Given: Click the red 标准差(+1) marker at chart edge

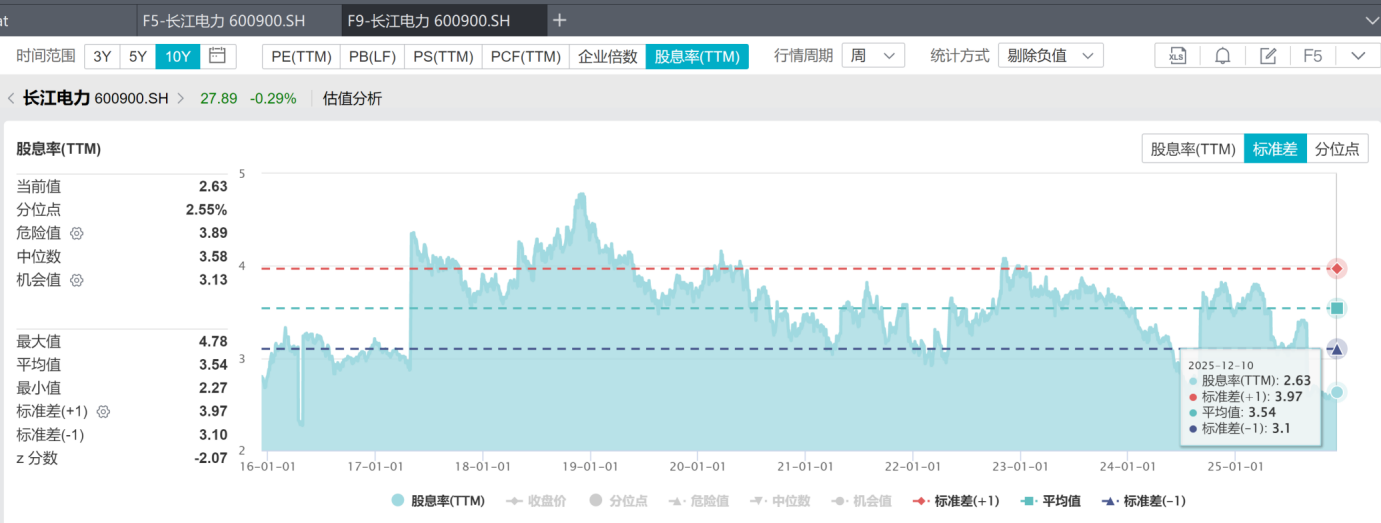Looking at the screenshot, I should click(1337, 268).
